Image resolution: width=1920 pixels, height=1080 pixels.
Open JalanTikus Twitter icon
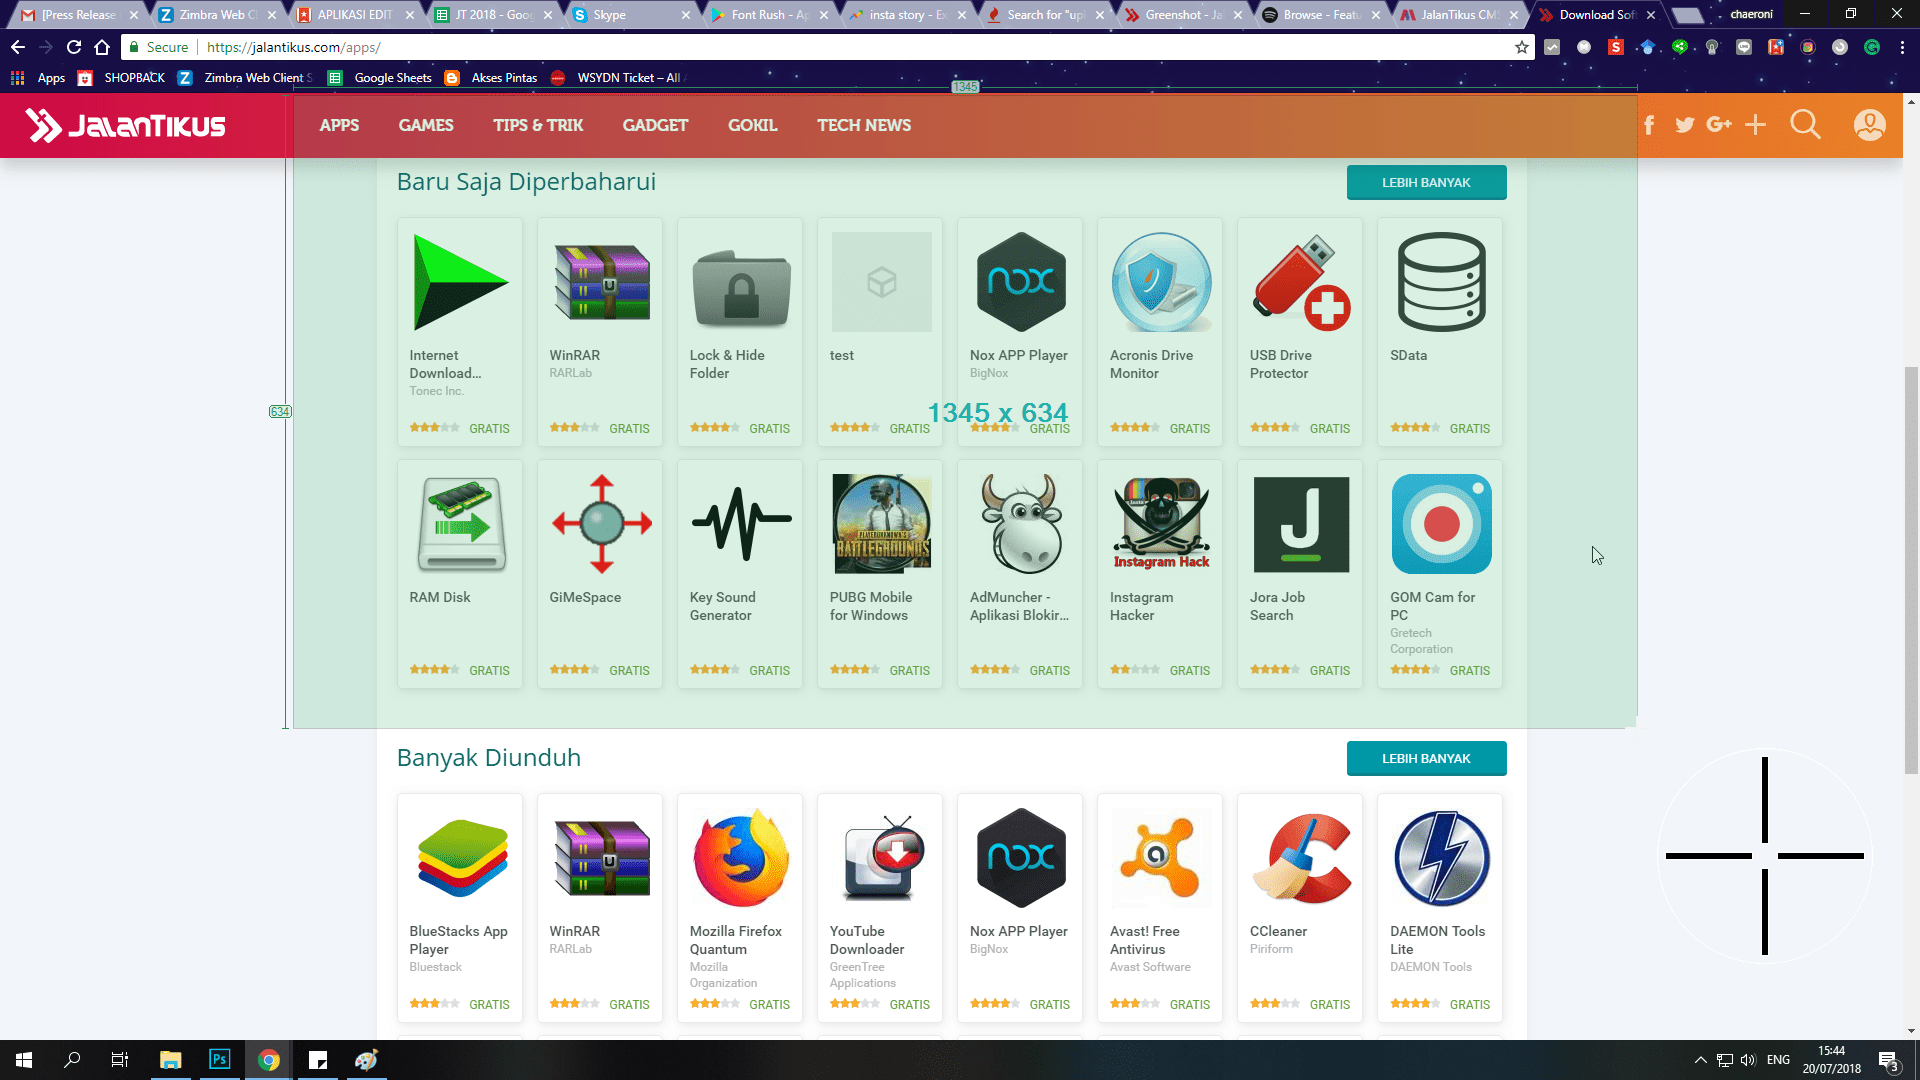[1685, 125]
